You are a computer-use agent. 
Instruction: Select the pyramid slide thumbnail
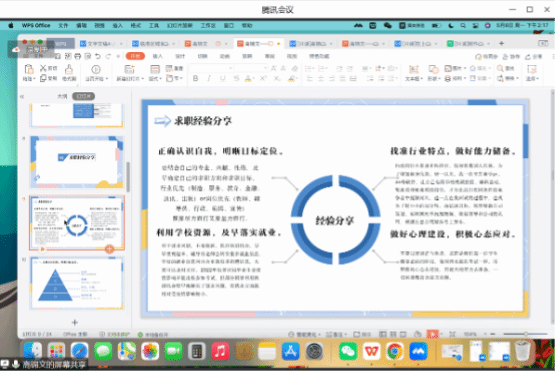point(77,283)
